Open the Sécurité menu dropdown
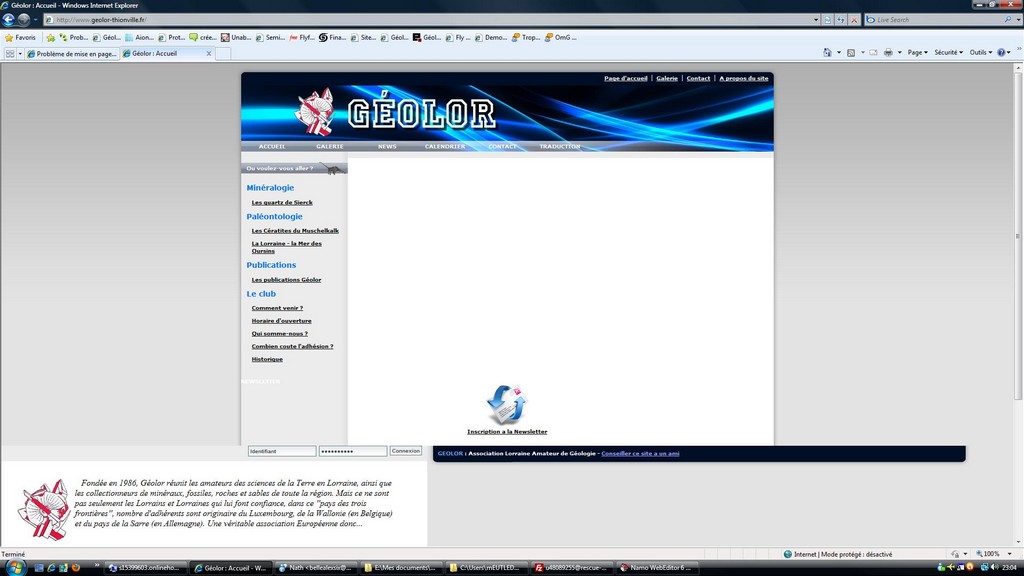 click(x=948, y=52)
